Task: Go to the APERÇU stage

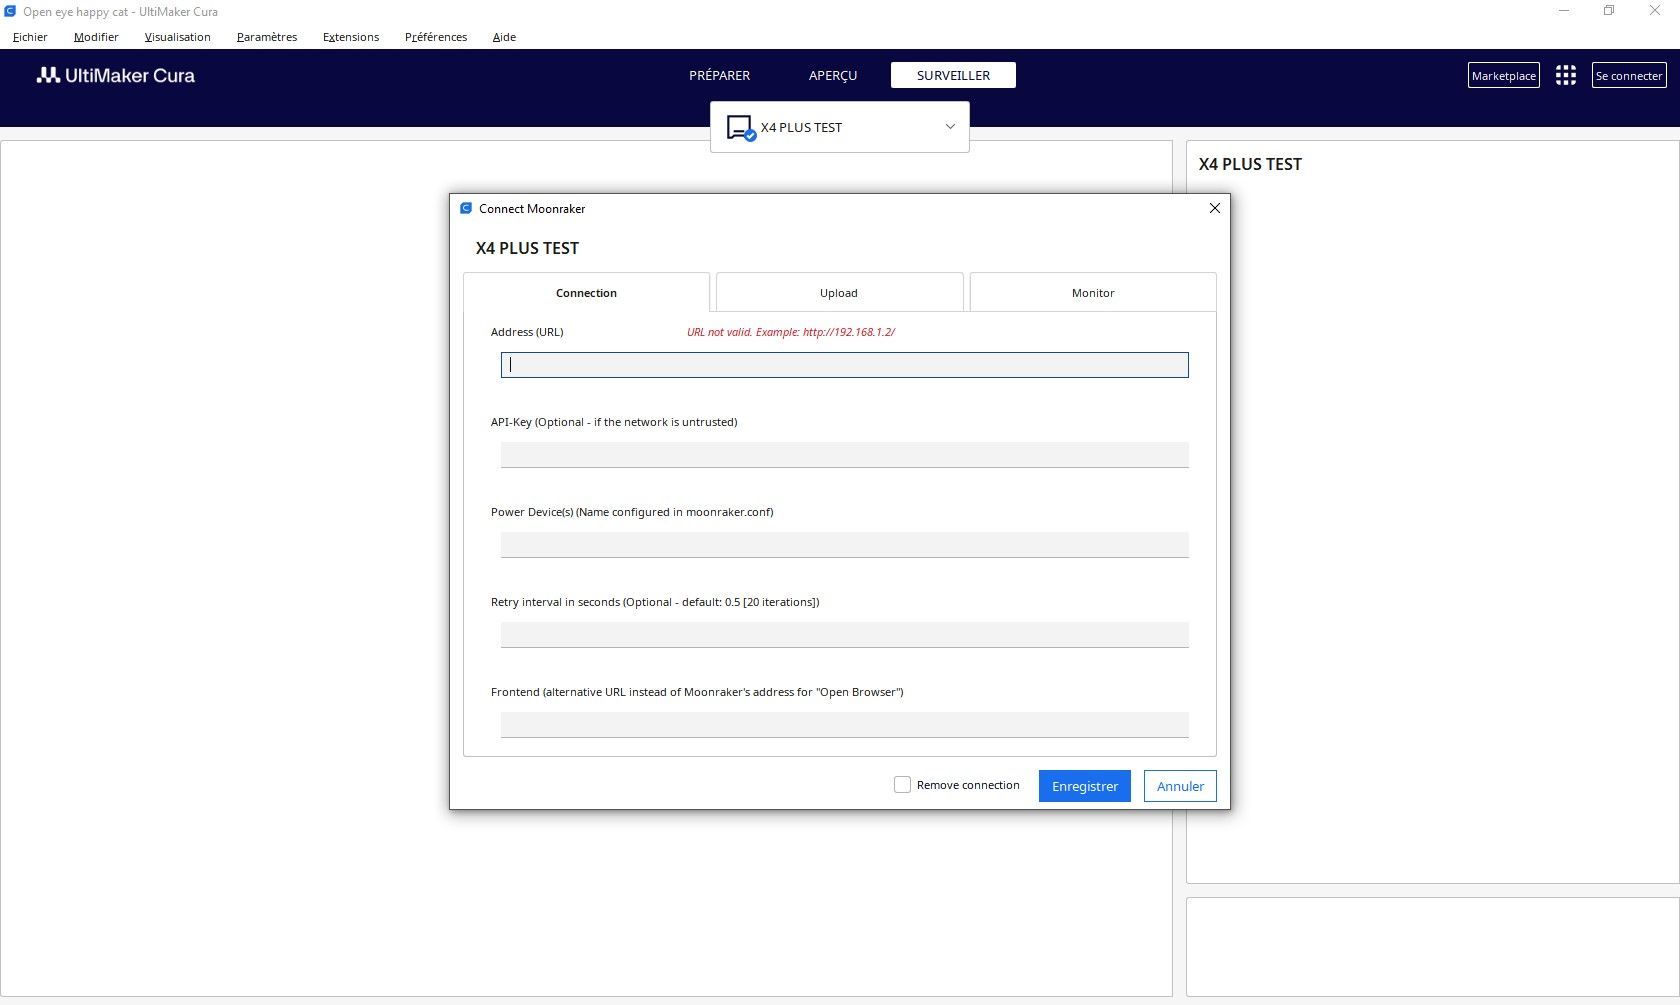Action: tap(833, 75)
